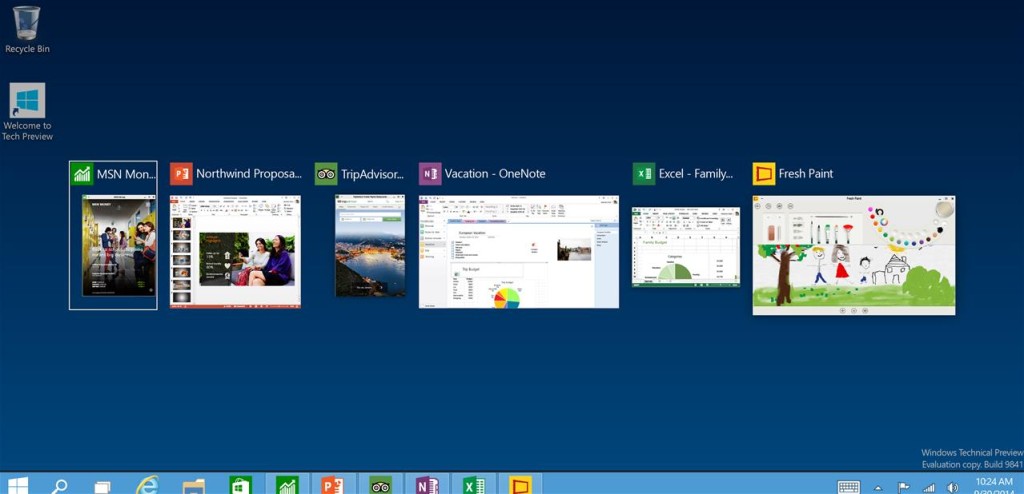Open Task View from the taskbar

(102, 486)
